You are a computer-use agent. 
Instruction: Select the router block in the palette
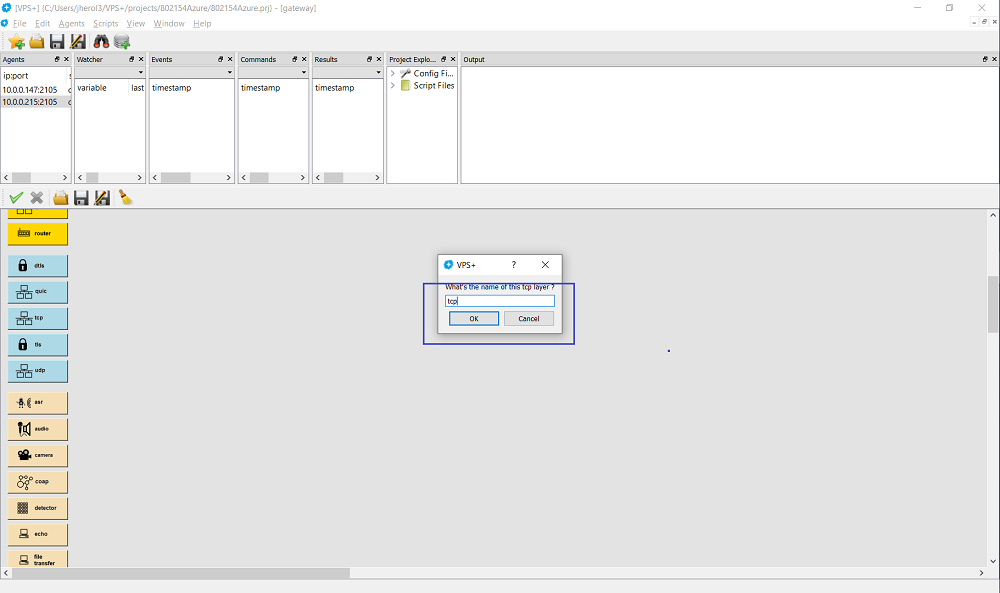38,233
